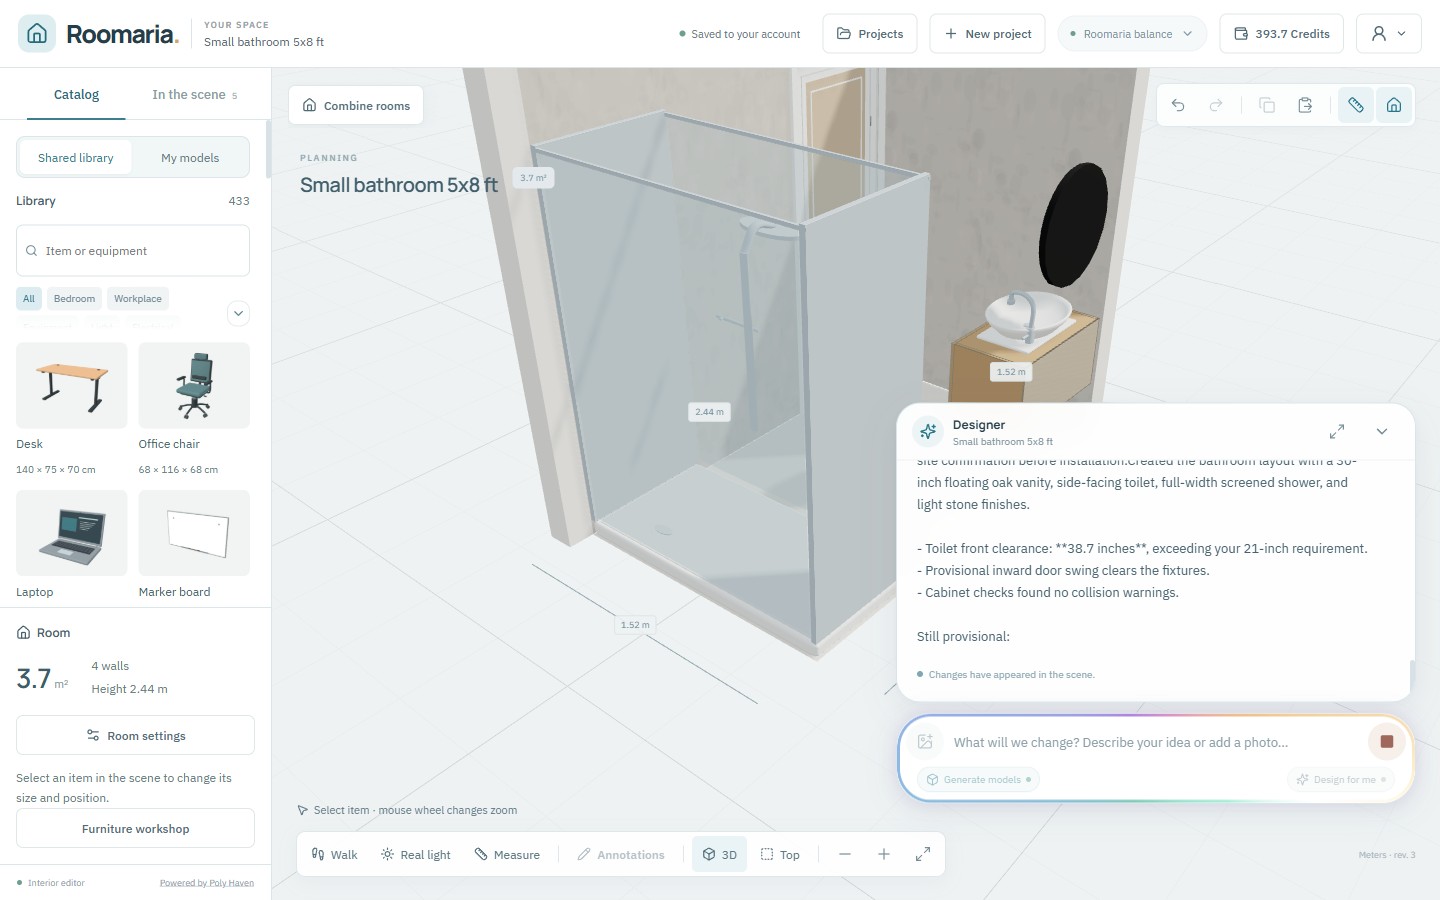Click the copy icon in top toolbar
Viewport: 1440px width, 900px height.
coord(1267,105)
